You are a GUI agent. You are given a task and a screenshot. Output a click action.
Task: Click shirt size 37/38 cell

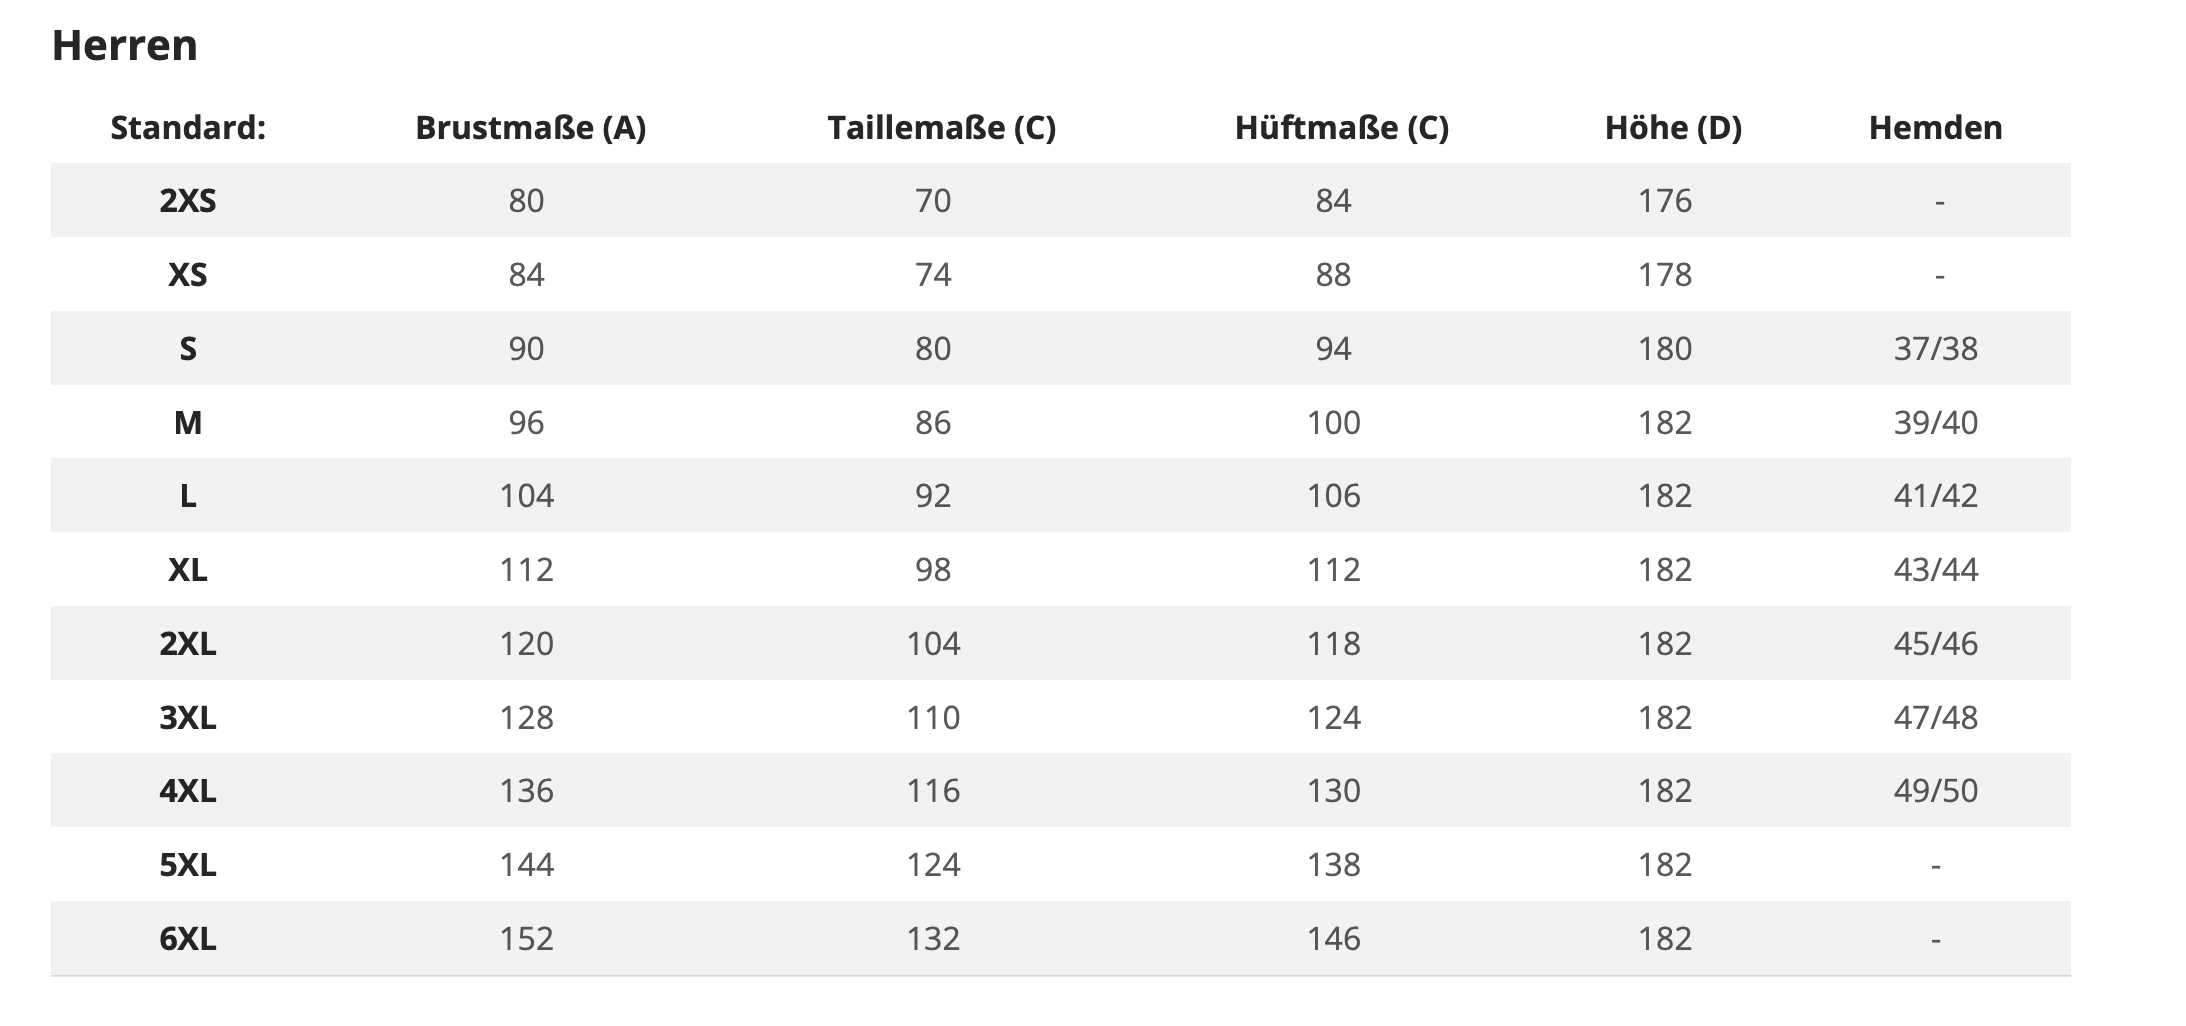(x=1935, y=349)
